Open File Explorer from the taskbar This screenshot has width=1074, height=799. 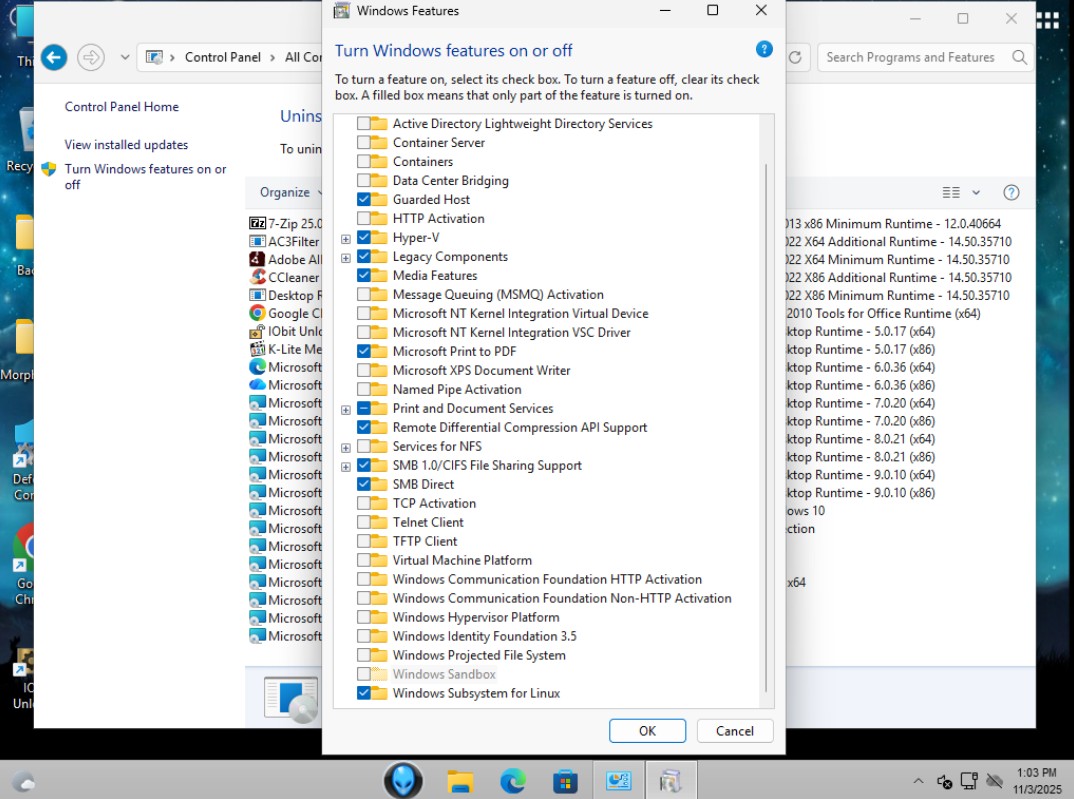pos(460,781)
